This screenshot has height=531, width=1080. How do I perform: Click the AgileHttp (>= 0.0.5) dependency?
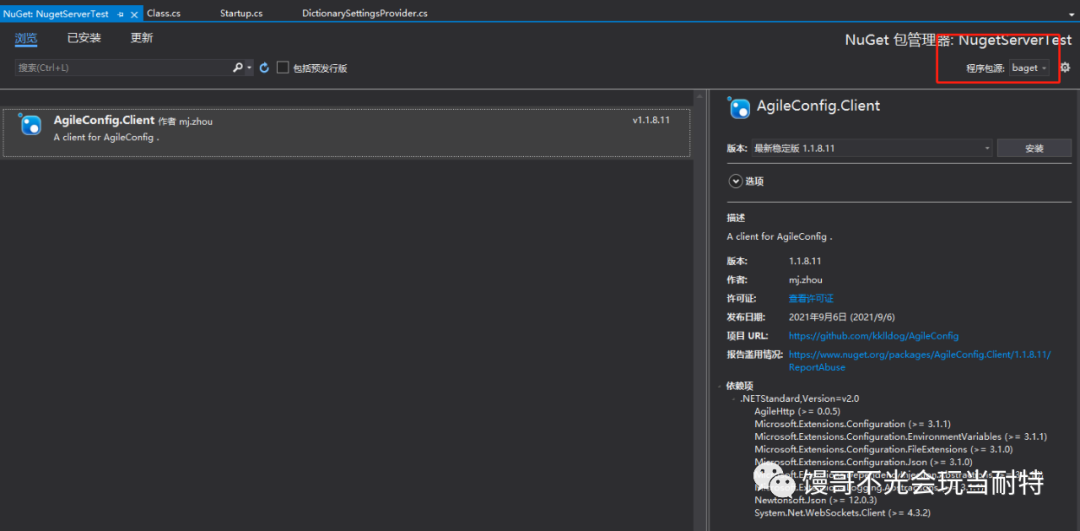798,411
